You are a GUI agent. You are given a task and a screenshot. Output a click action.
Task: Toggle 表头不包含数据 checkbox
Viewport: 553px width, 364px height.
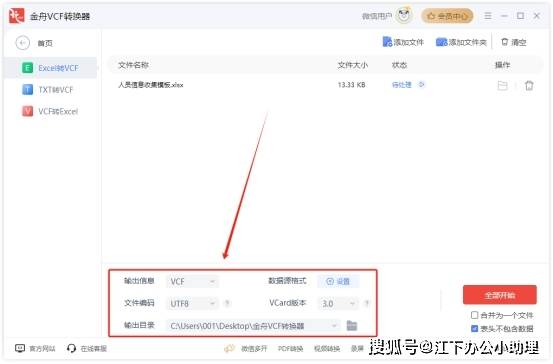pos(474,329)
